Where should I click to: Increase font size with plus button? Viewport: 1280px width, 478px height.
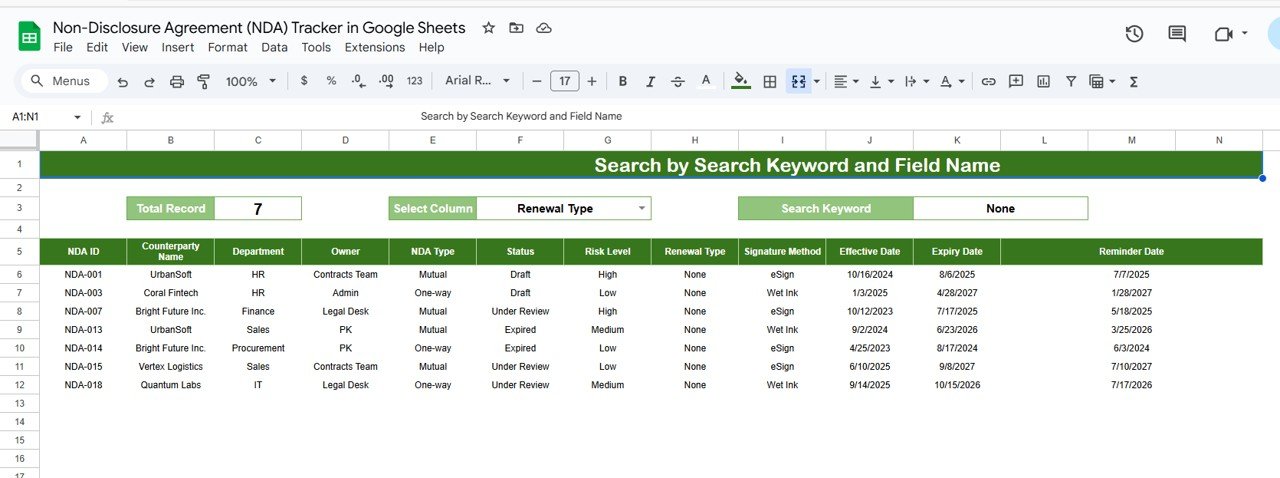(592, 81)
